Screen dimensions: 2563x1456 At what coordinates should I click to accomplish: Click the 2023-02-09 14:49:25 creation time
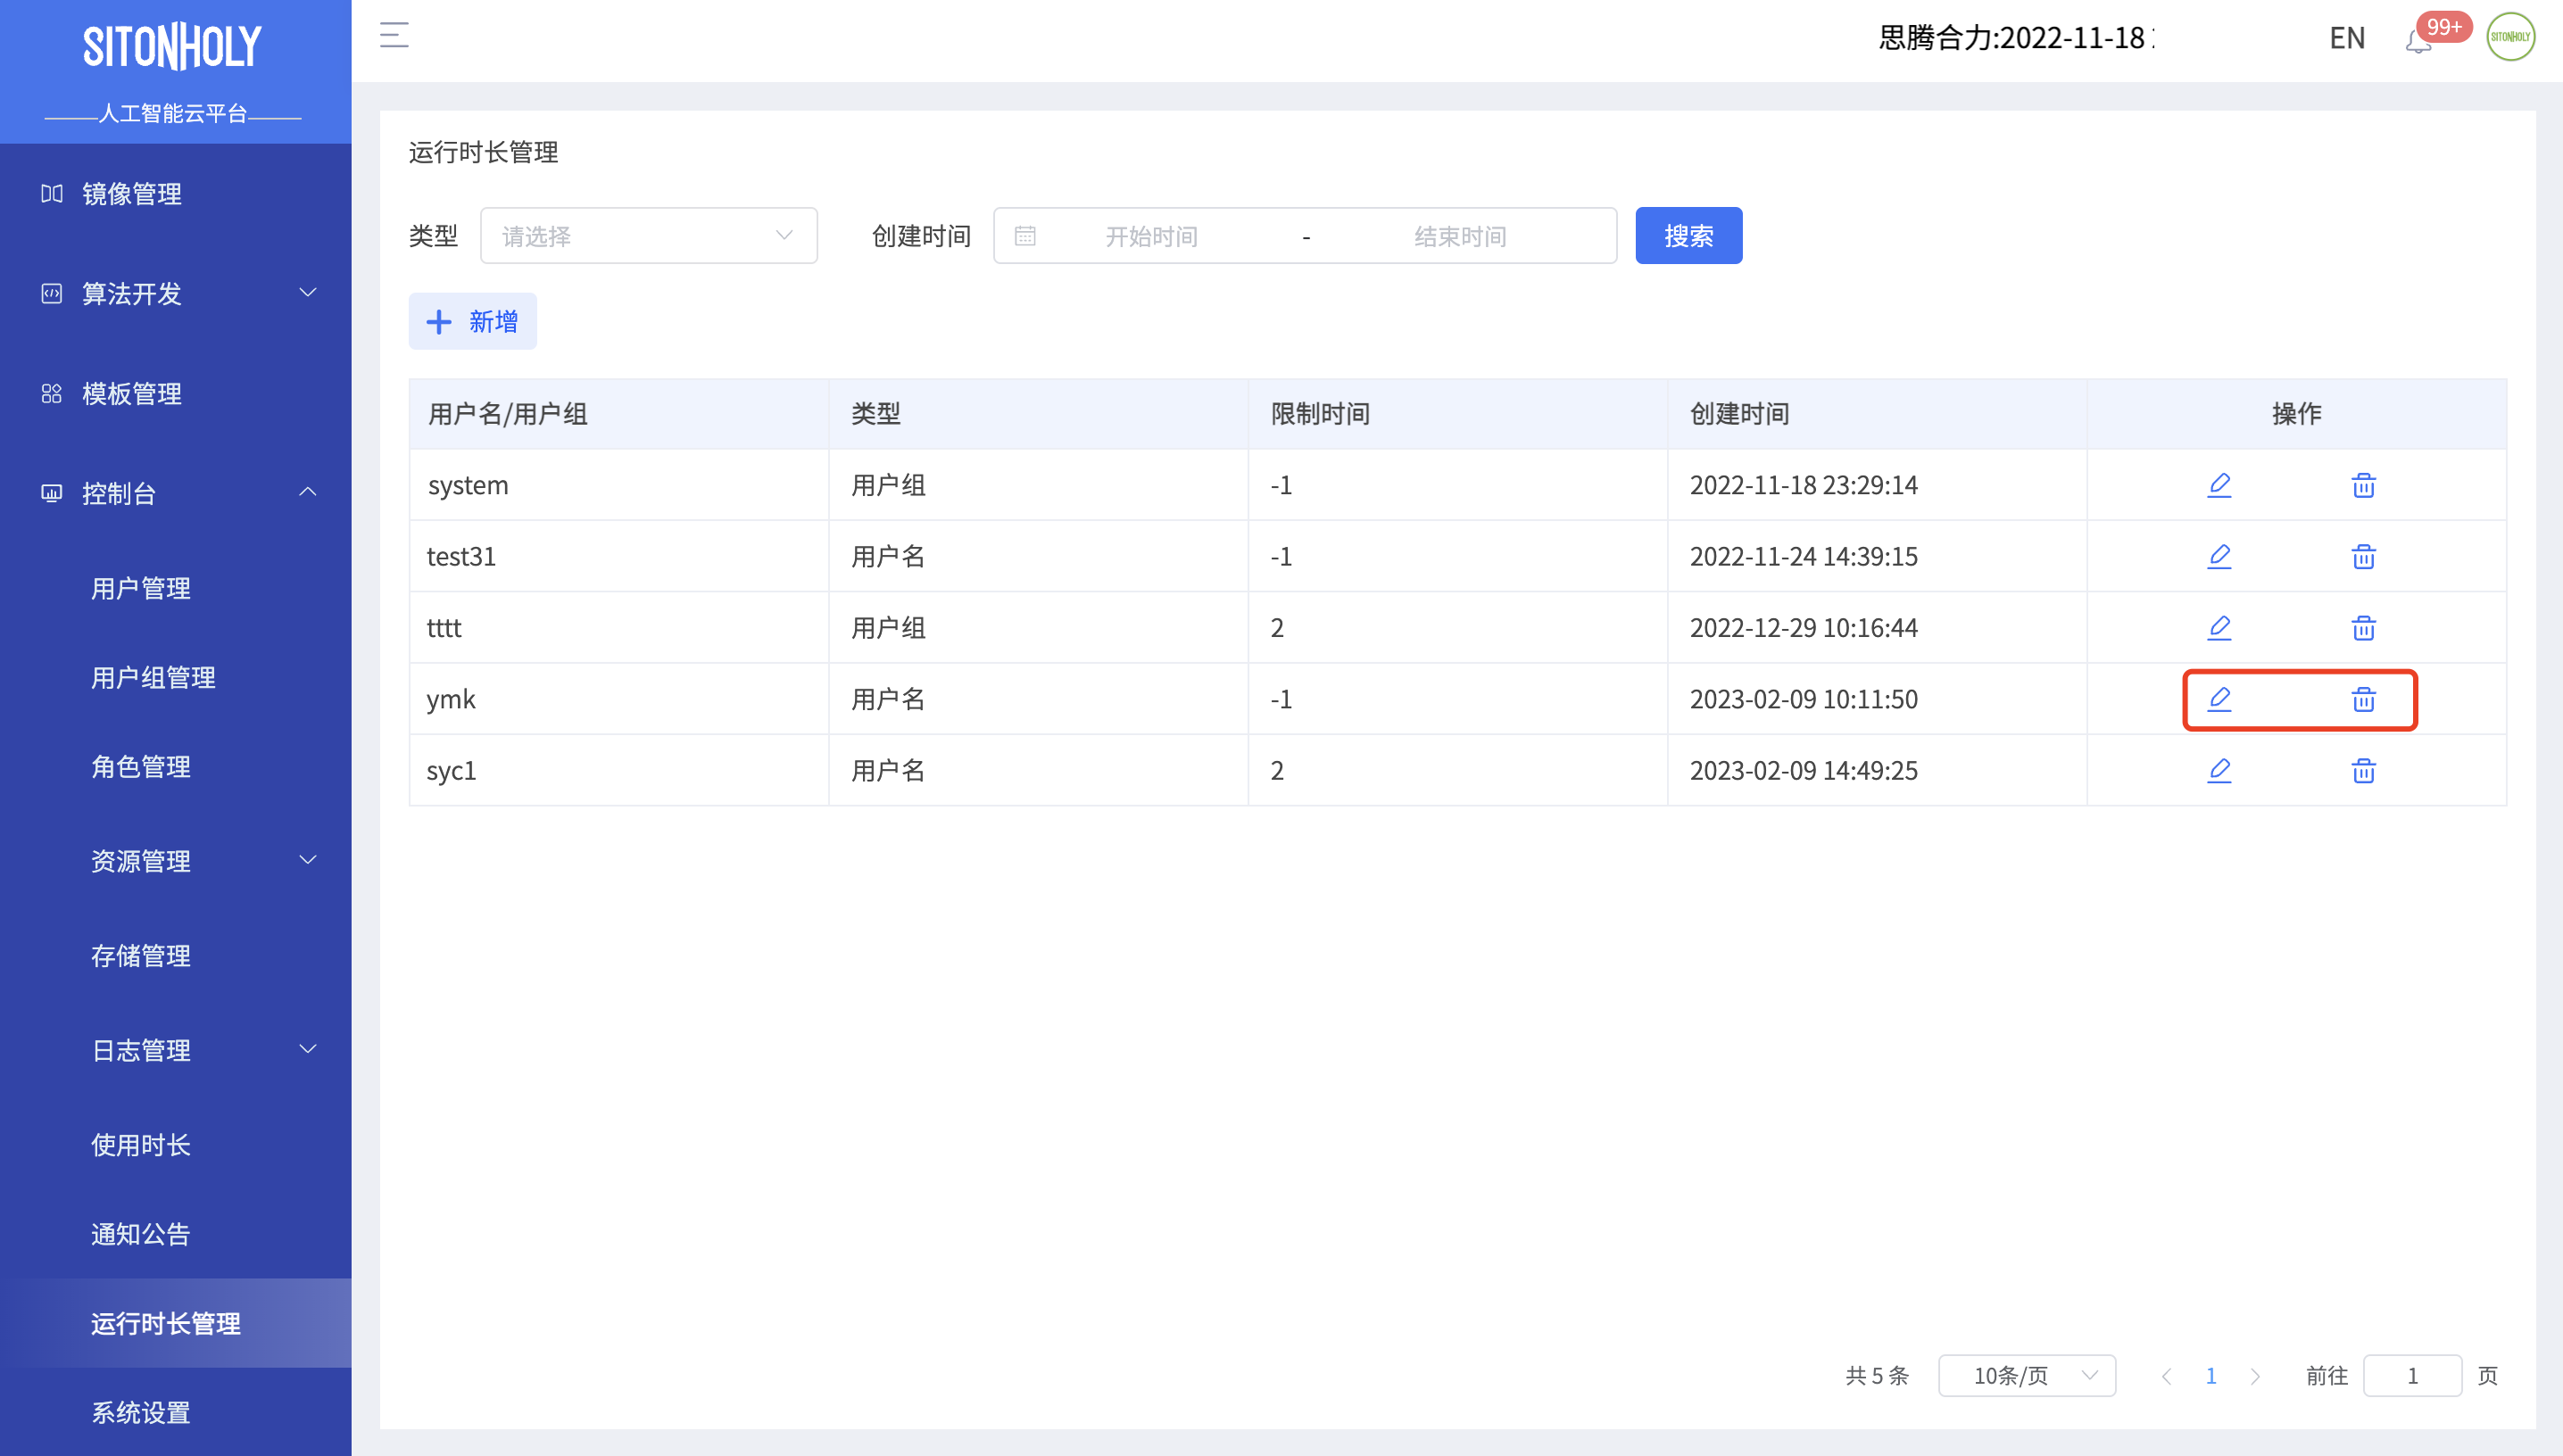point(1803,770)
